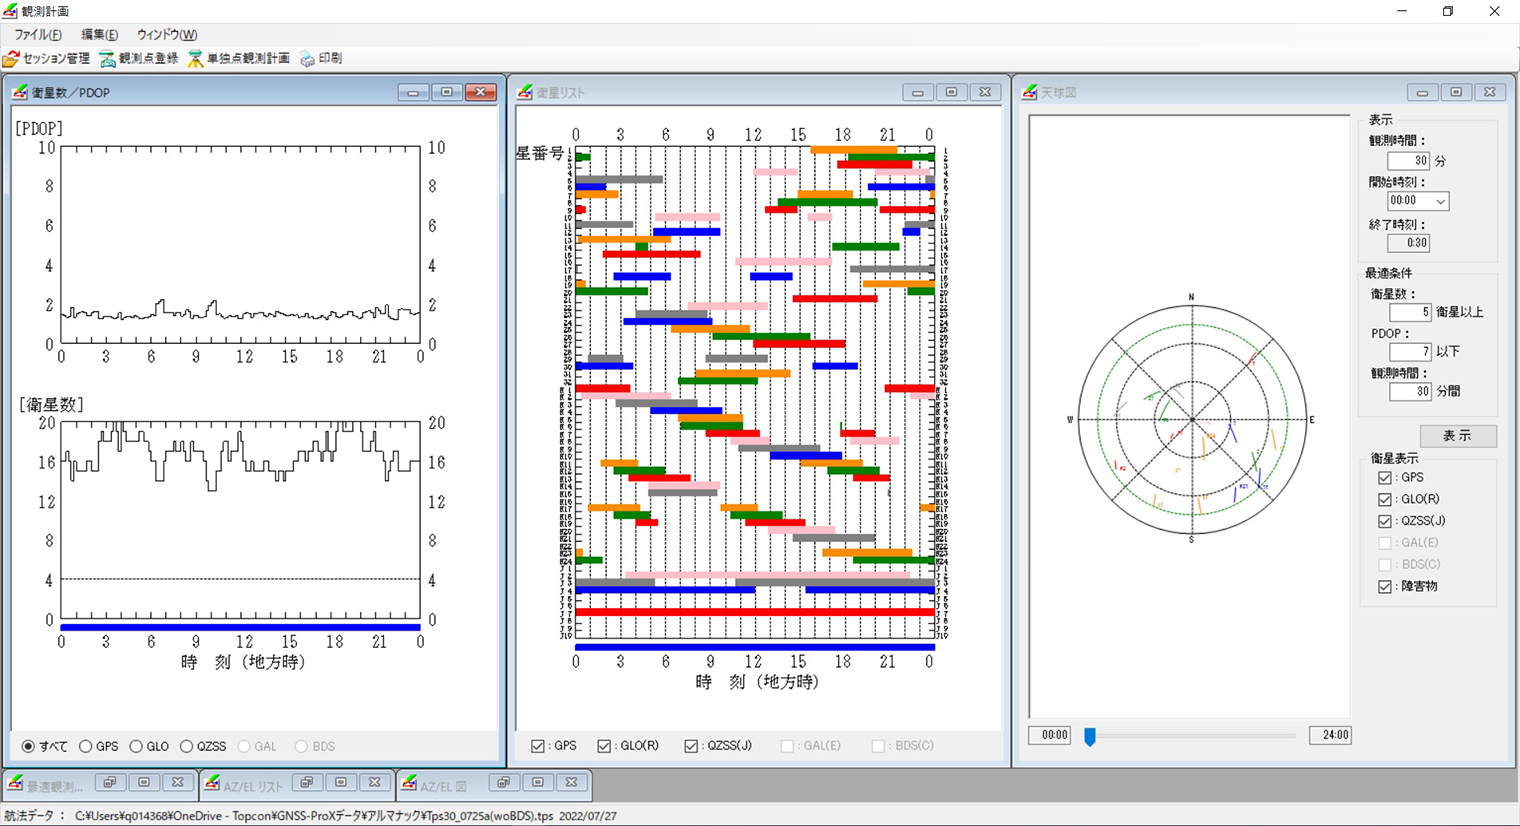Select the GPS radio button in 衛星数/PDOP
The image size is (1520, 826).
[x=86, y=746]
